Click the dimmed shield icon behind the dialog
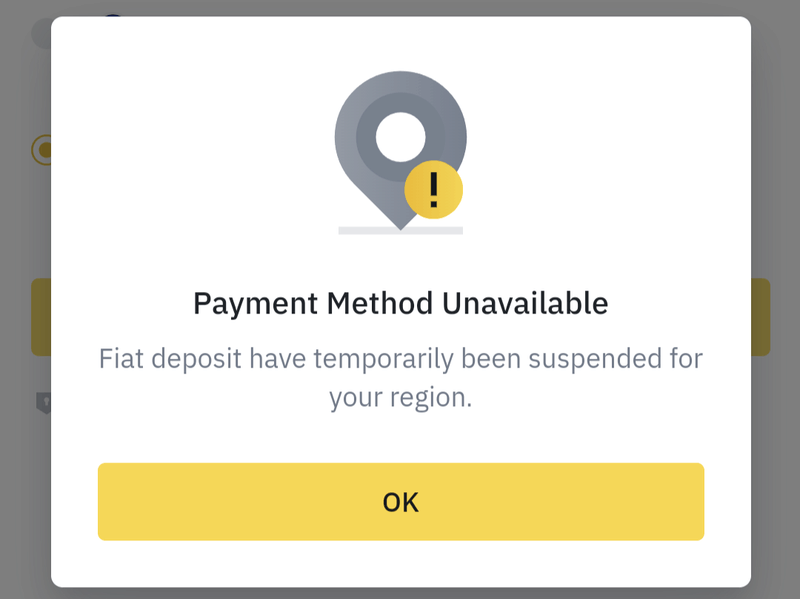This screenshot has width=800, height=599. click(44, 403)
